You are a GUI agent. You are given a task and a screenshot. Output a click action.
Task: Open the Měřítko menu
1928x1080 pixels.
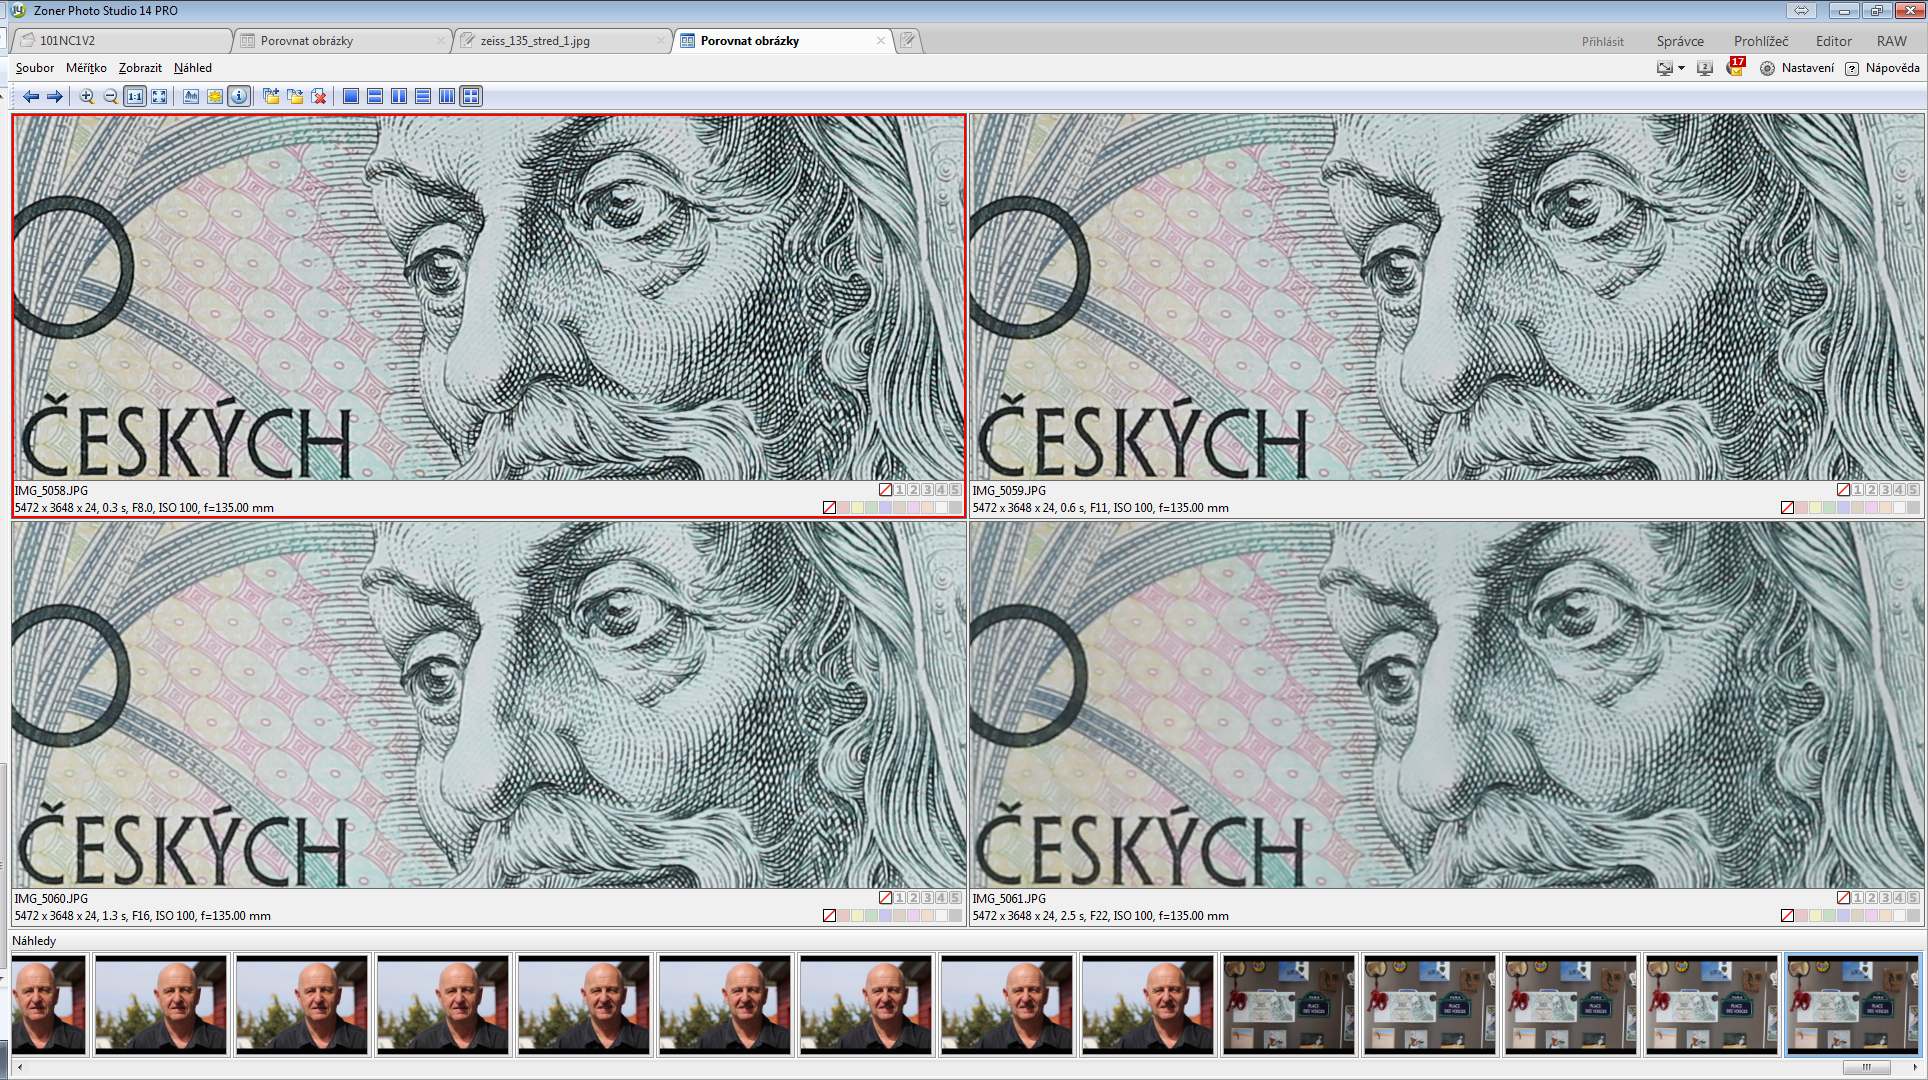86,68
